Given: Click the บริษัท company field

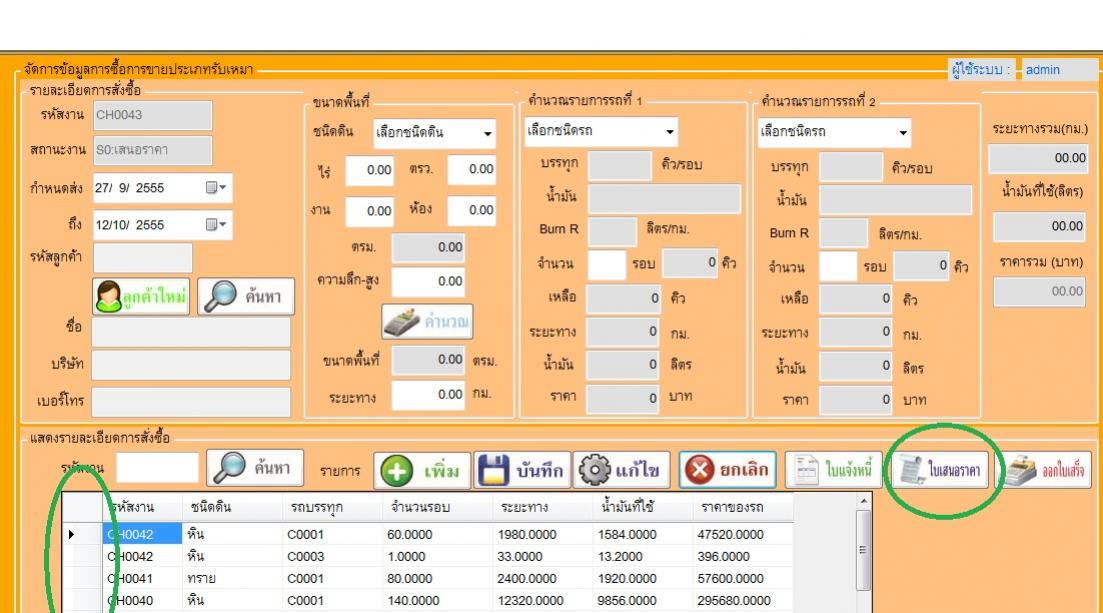Looking at the screenshot, I should click(191, 365).
